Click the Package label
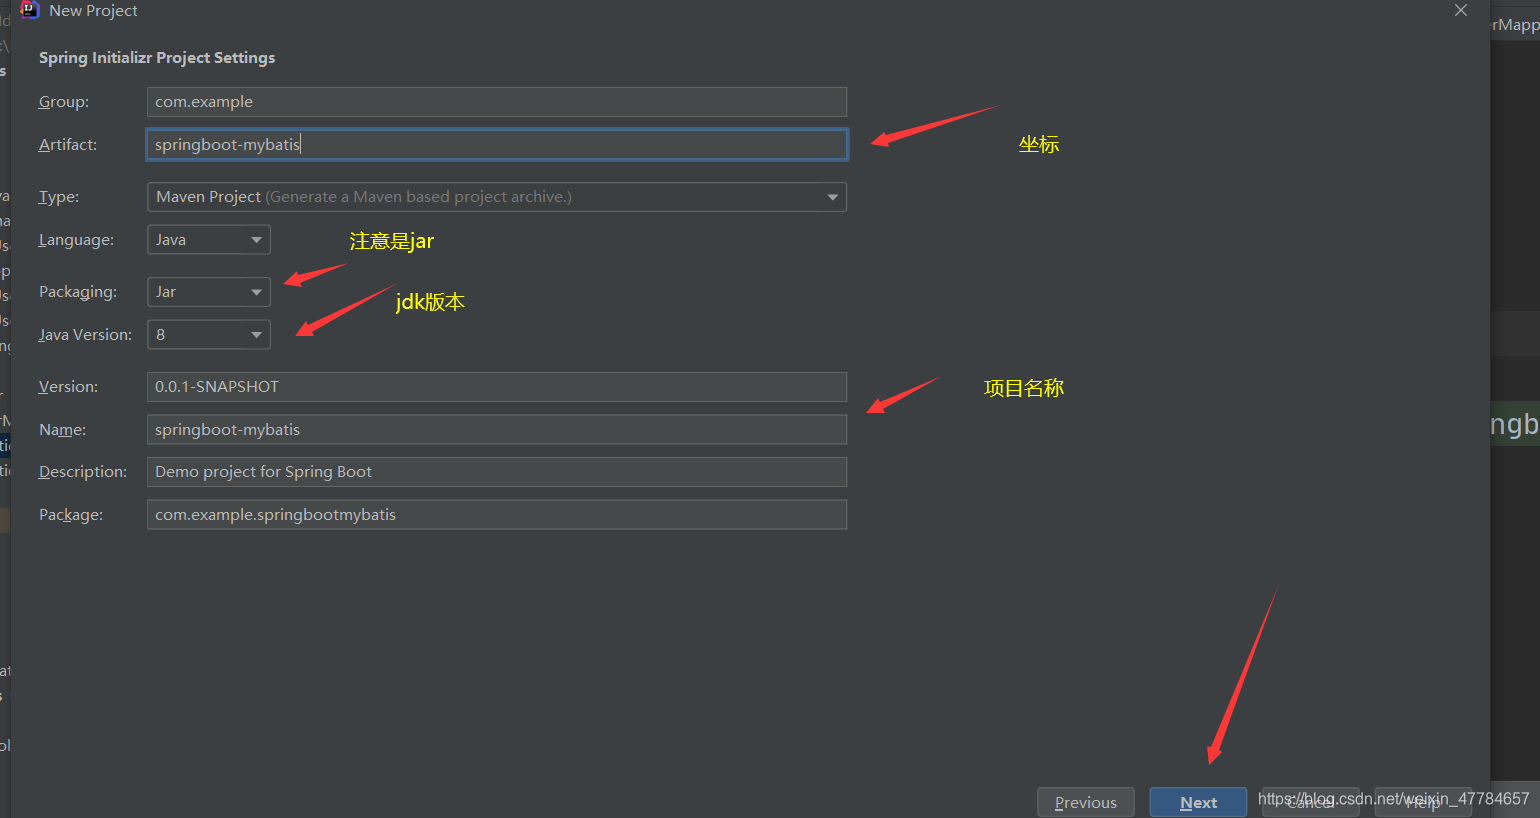The image size is (1540, 818). point(71,515)
